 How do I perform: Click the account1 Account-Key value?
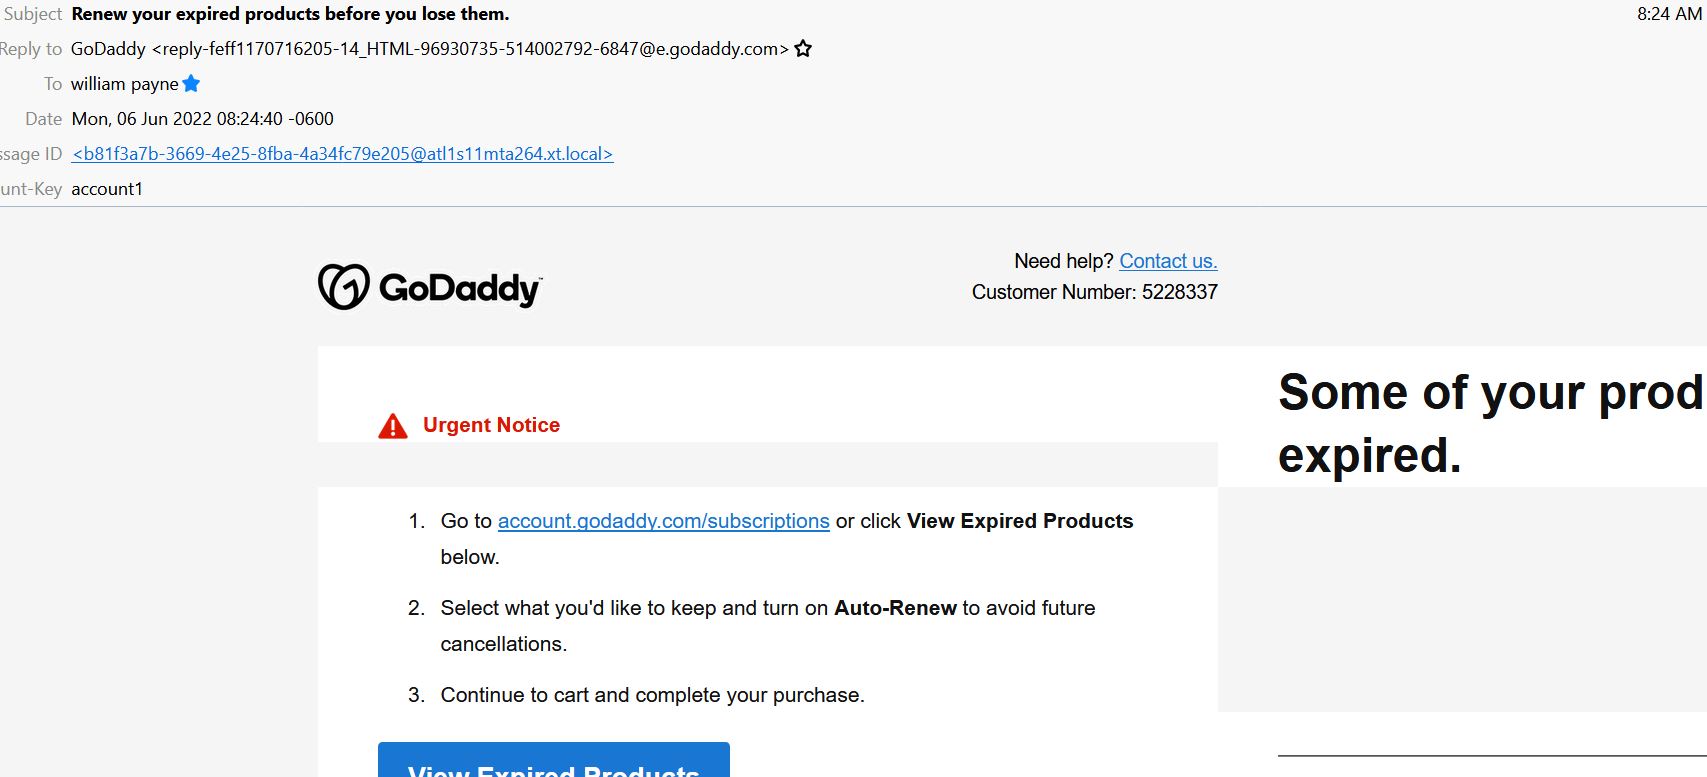107,189
